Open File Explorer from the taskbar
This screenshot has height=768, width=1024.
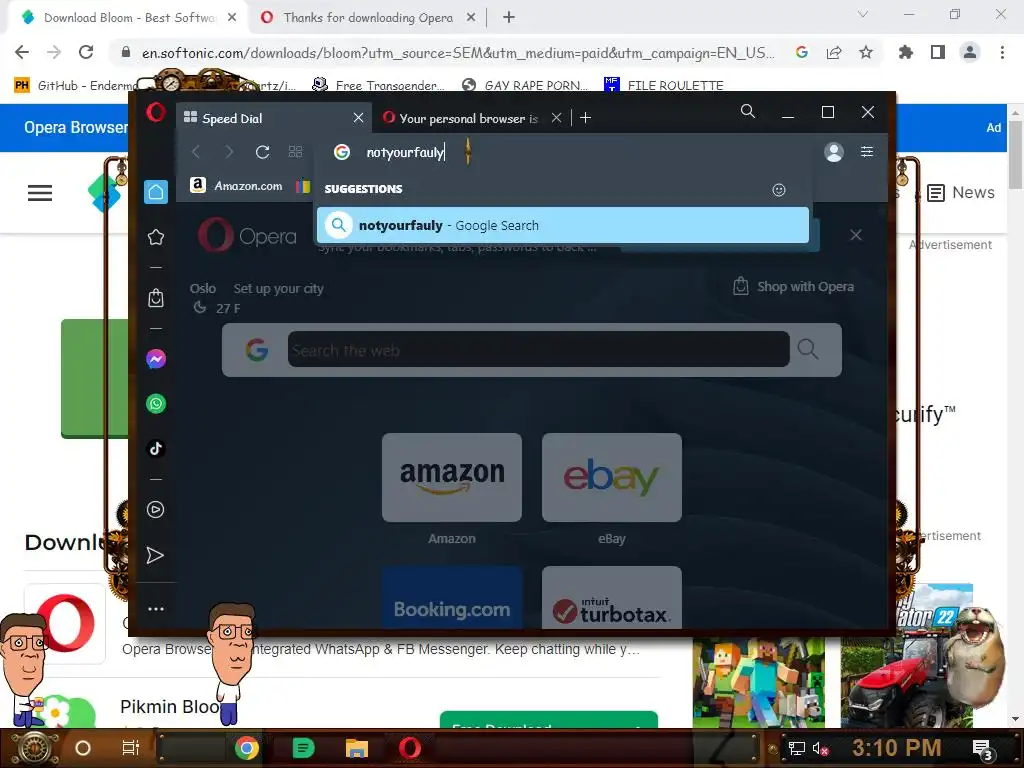(357, 748)
